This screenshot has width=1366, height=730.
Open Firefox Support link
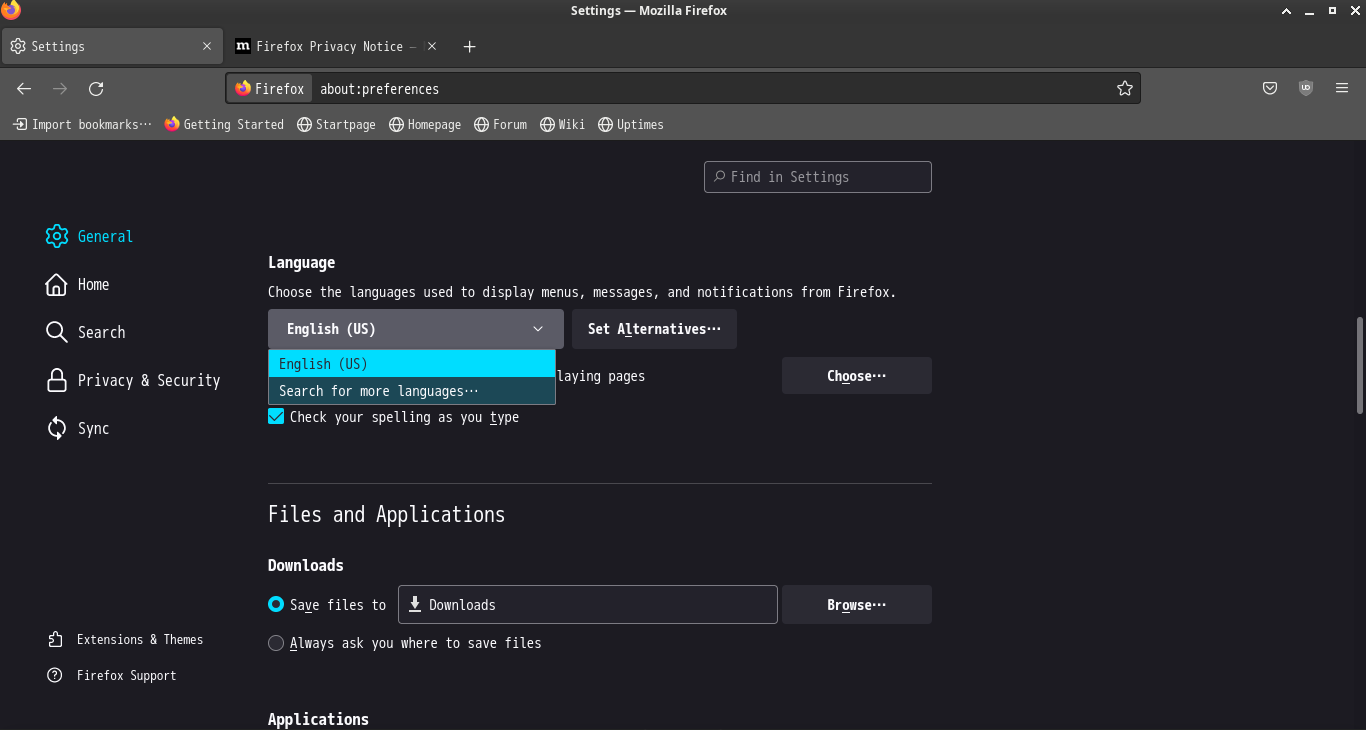click(x=112, y=675)
